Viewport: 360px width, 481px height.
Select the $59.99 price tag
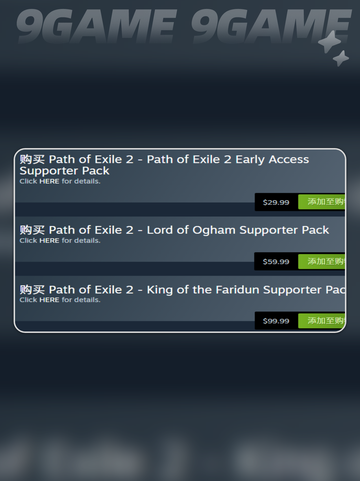276,261
